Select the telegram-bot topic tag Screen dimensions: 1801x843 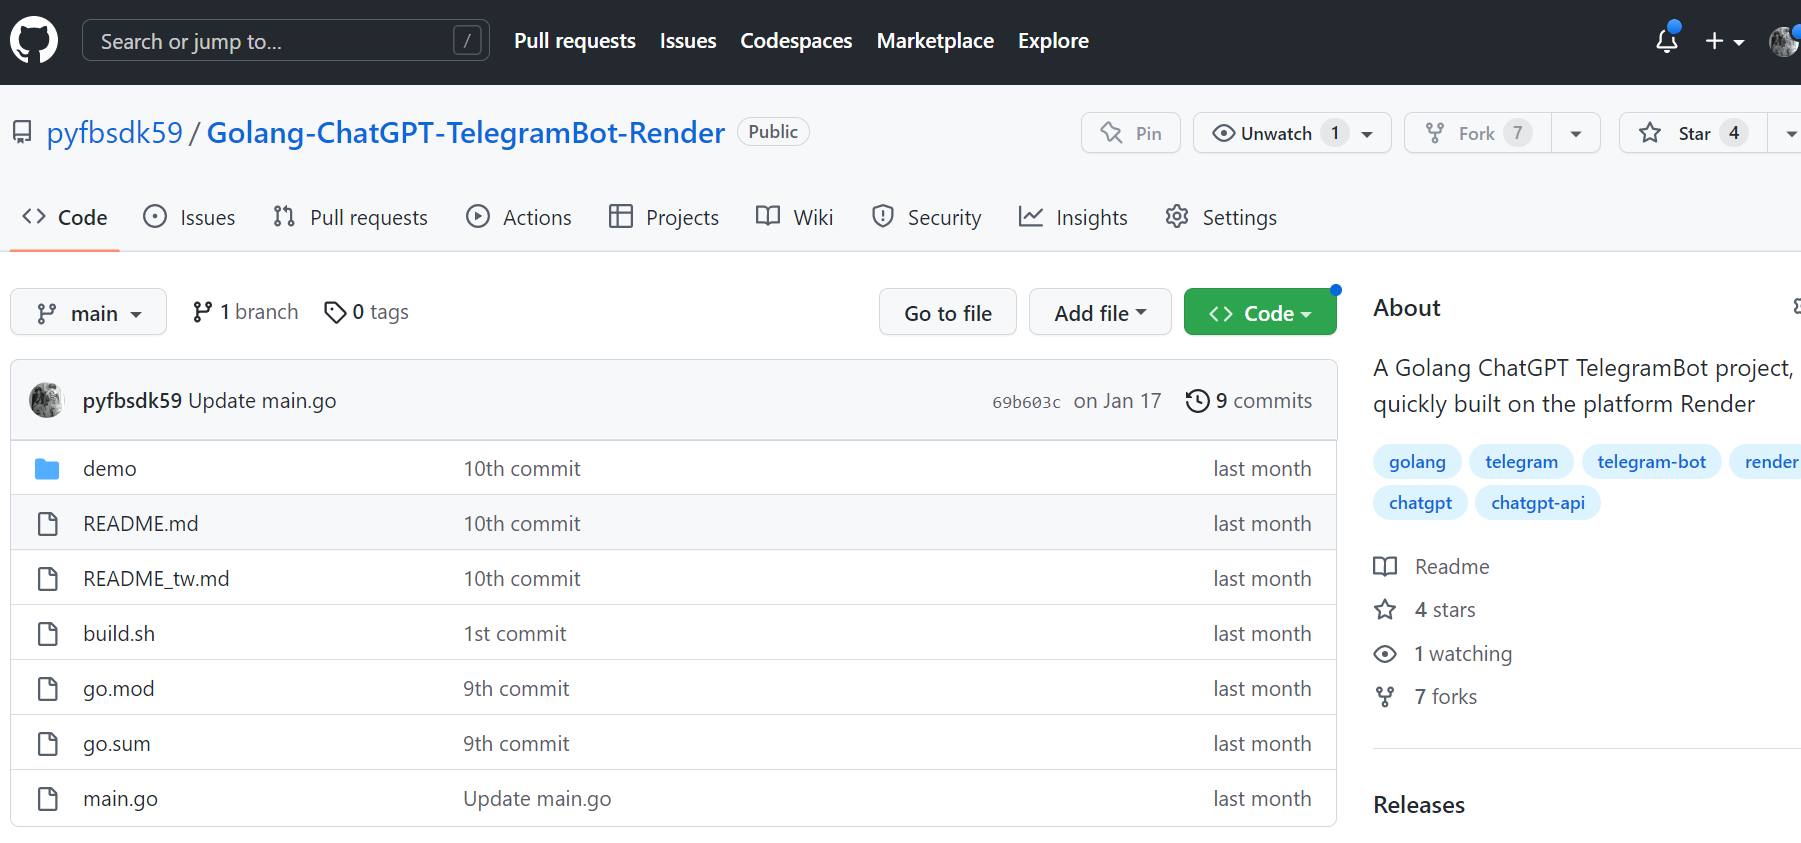pos(1651,462)
